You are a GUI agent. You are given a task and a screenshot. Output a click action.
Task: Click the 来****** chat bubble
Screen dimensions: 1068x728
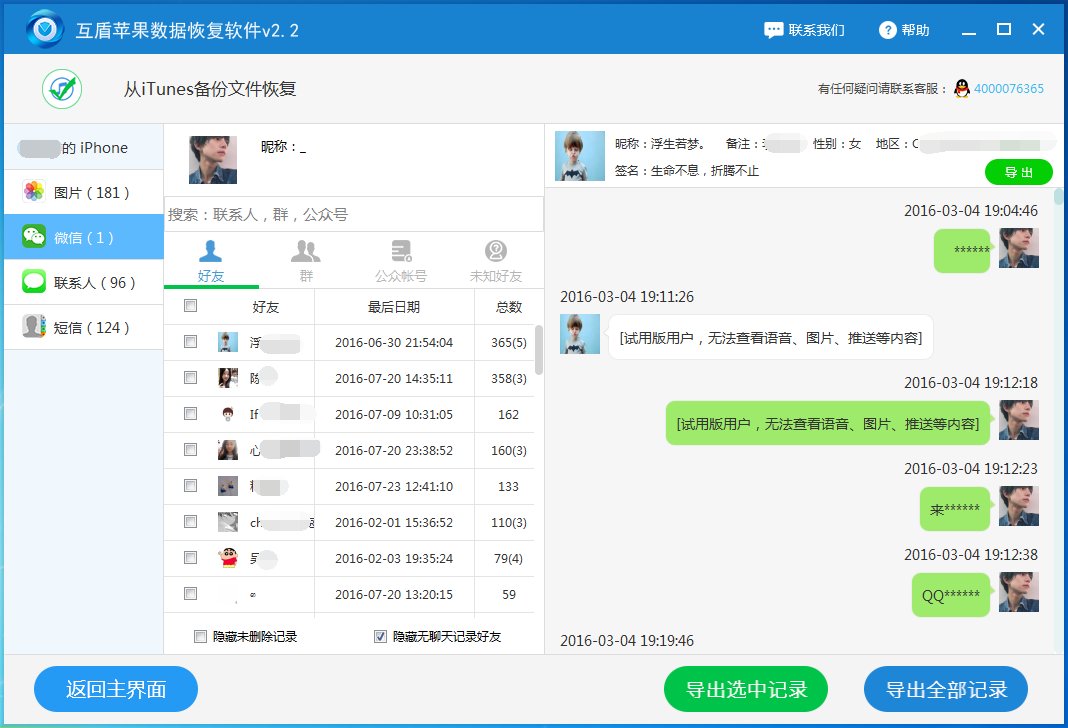pos(955,509)
